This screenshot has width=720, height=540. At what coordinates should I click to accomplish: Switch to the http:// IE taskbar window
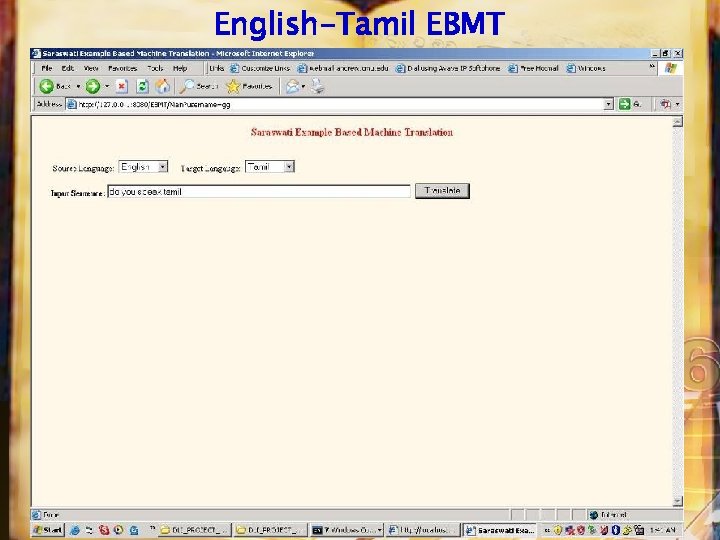coord(423,530)
